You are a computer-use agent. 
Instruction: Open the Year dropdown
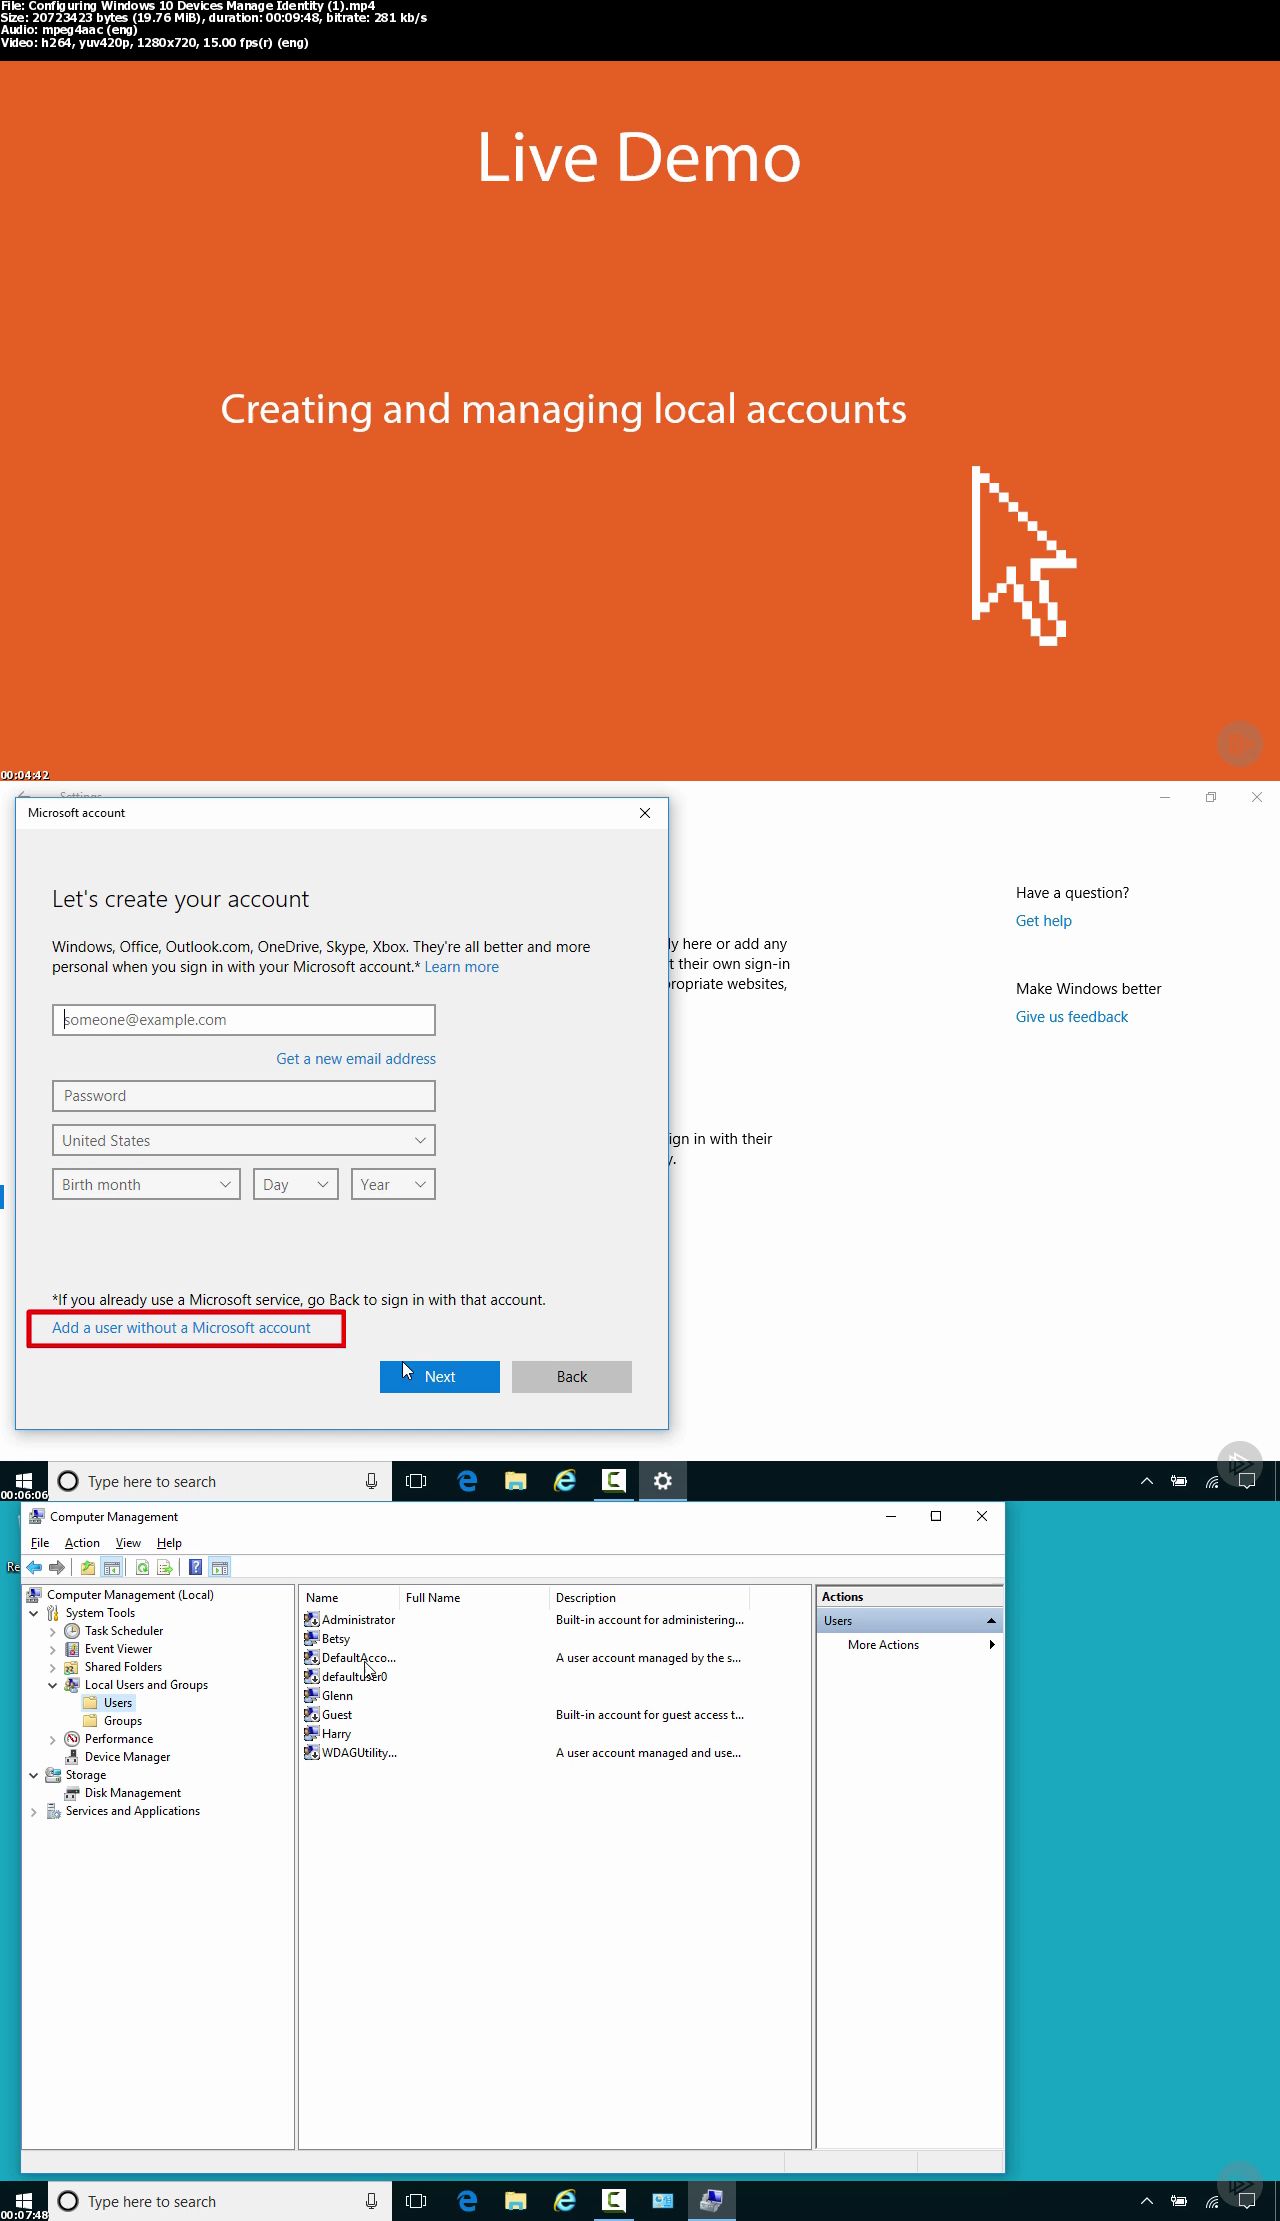(393, 1184)
